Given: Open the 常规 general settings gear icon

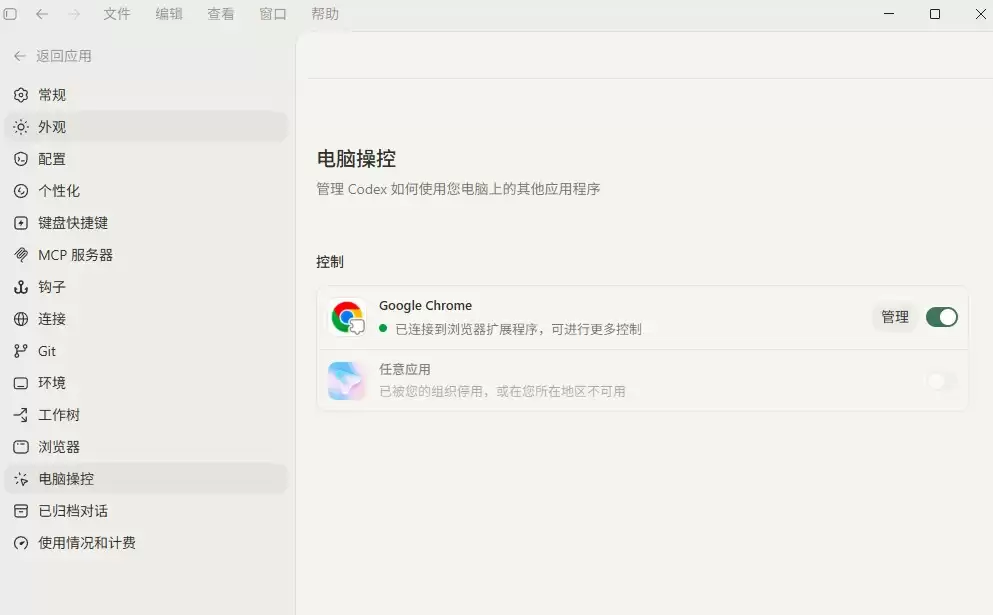Looking at the screenshot, I should [21, 95].
